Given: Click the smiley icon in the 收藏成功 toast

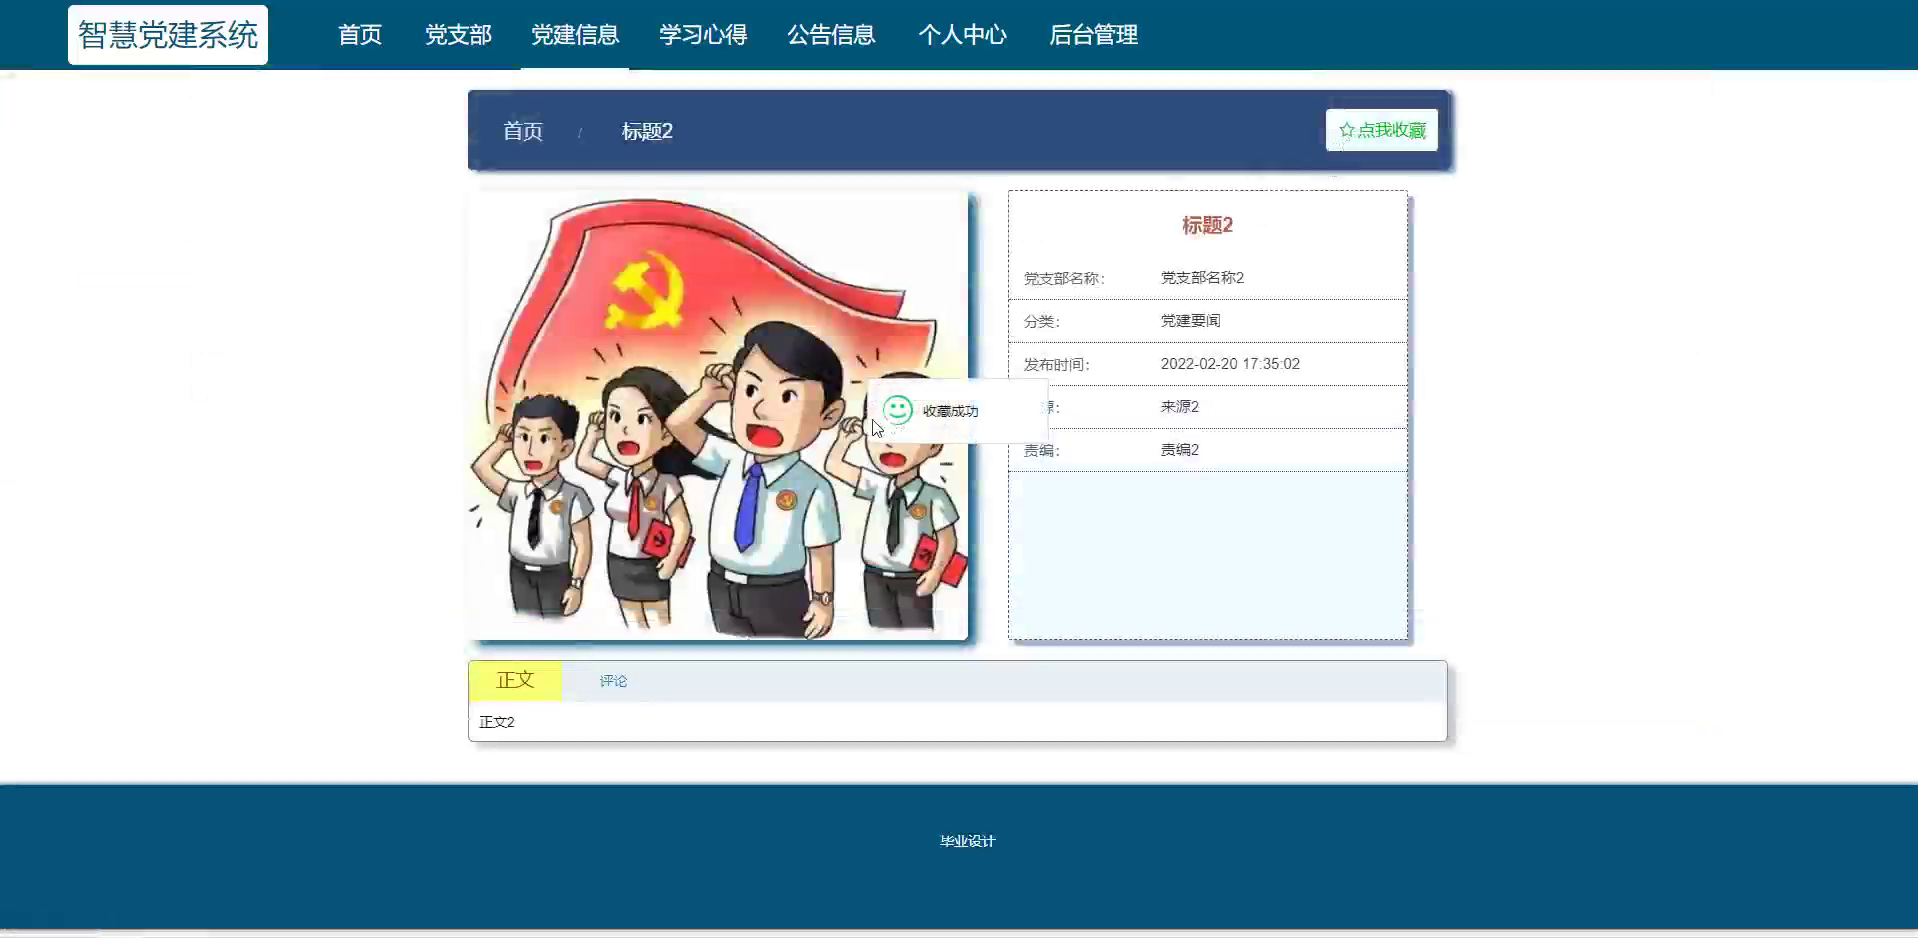Looking at the screenshot, I should [898, 410].
